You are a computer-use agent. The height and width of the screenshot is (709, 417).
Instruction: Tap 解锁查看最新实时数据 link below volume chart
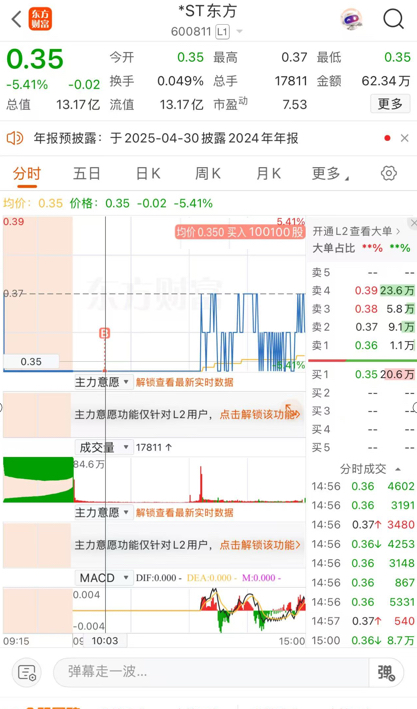[x=185, y=512]
